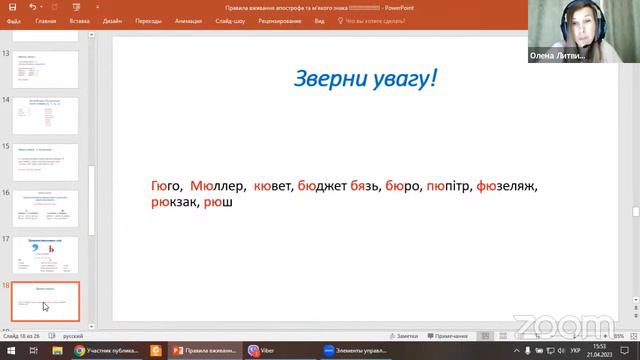
Task: Click the 'русский' language indicator
Action: click(x=73, y=336)
